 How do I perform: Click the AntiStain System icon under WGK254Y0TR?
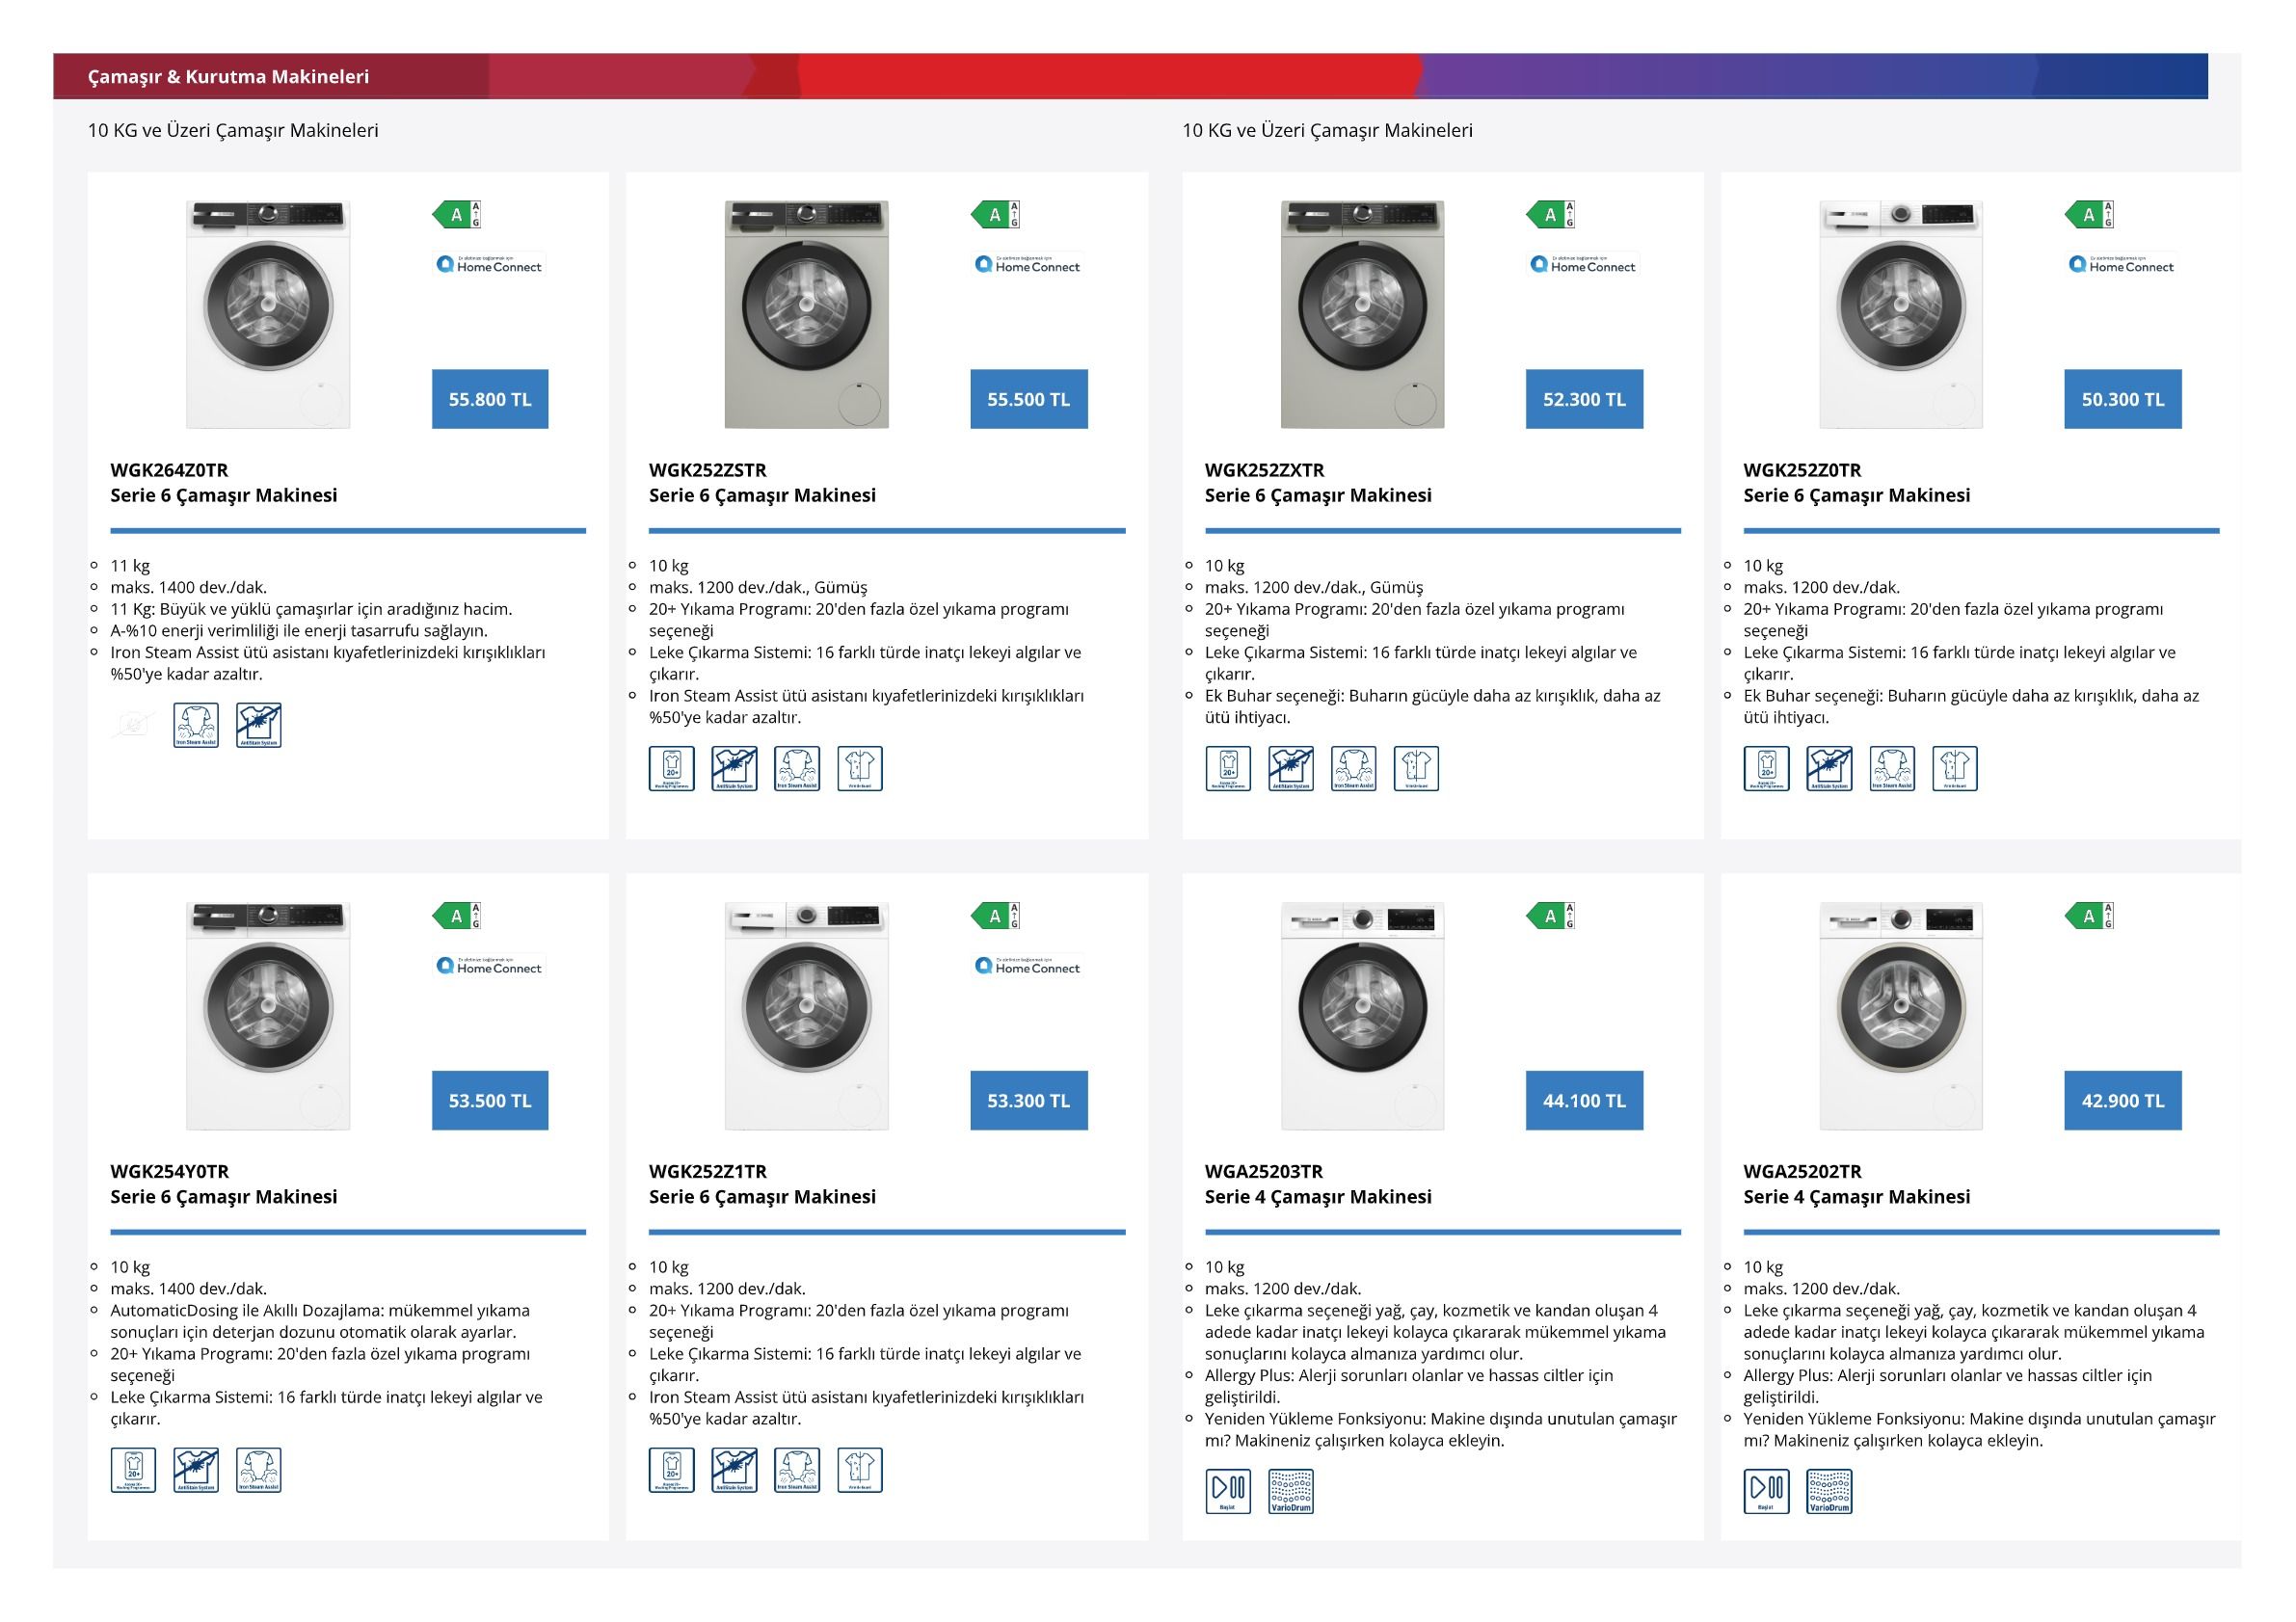tap(196, 1470)
